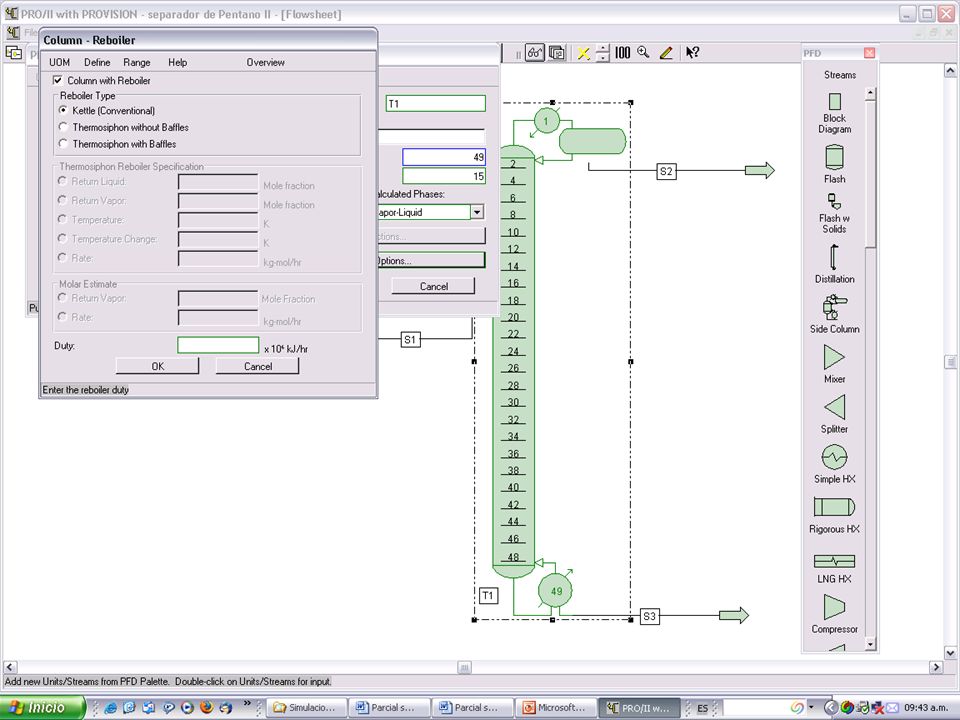The width and height of the screenshot is (960, 720).
Task: Open Overview in Reboiler dialog menu
Action: (x=265, y=62)
